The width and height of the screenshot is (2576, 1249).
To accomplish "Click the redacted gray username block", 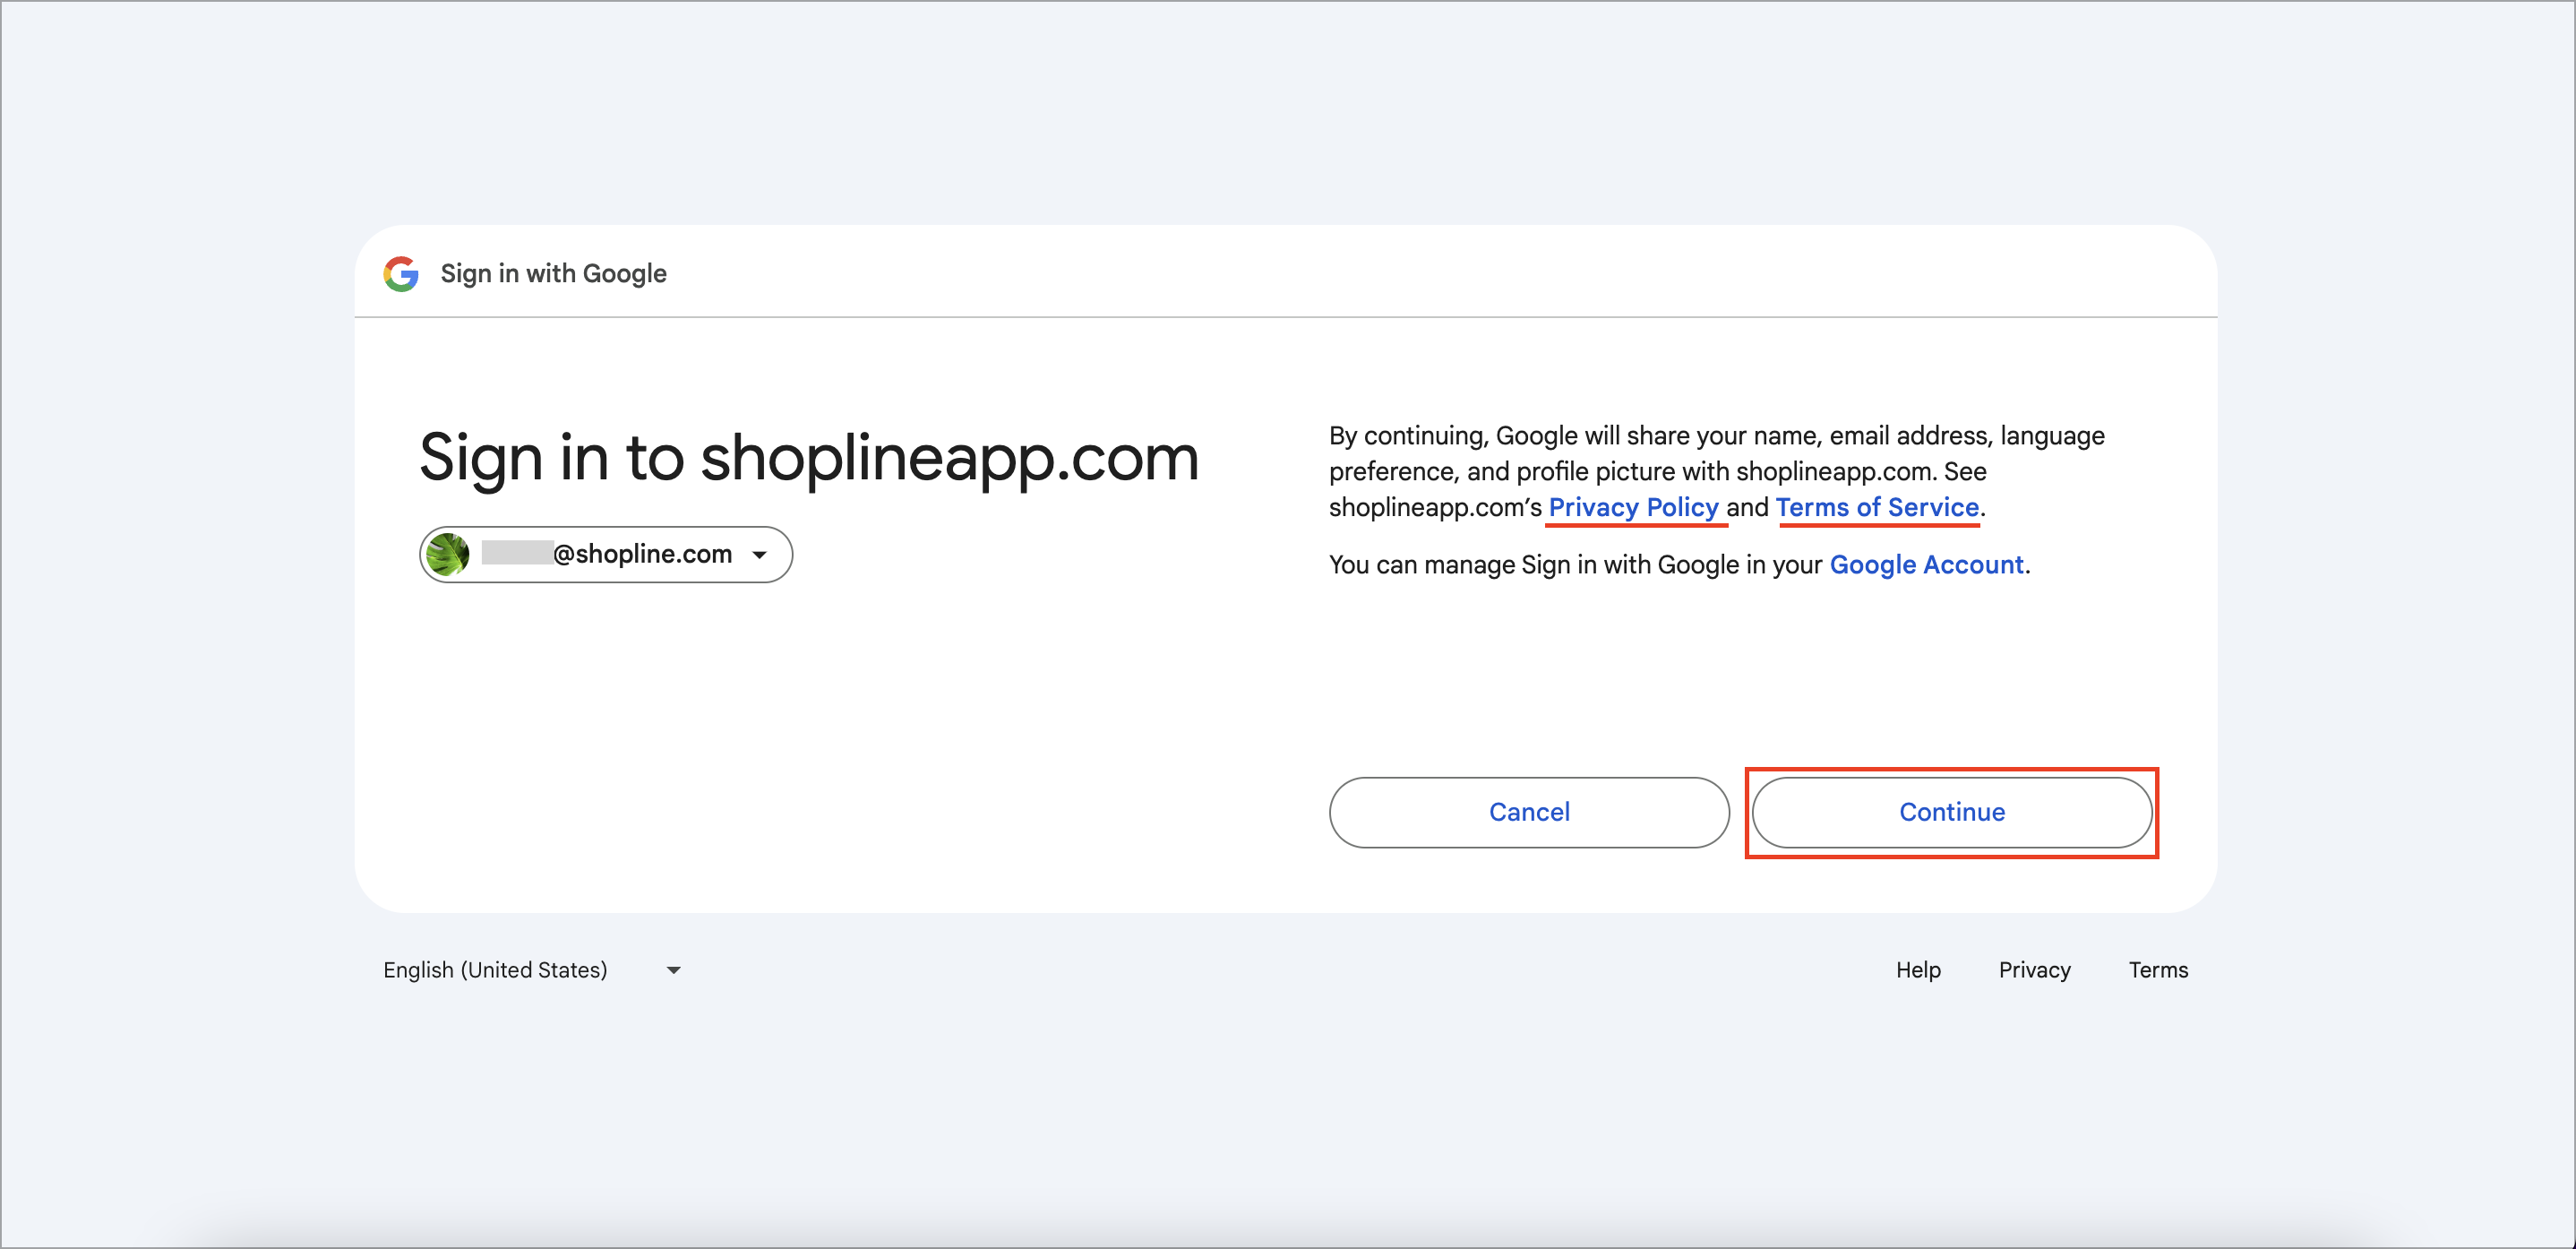I will click(x=517, y=553).
